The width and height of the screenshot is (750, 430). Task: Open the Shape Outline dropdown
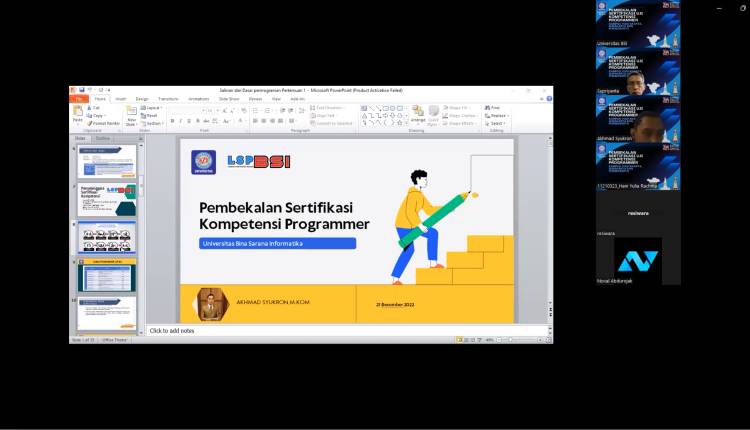[460, 116]
